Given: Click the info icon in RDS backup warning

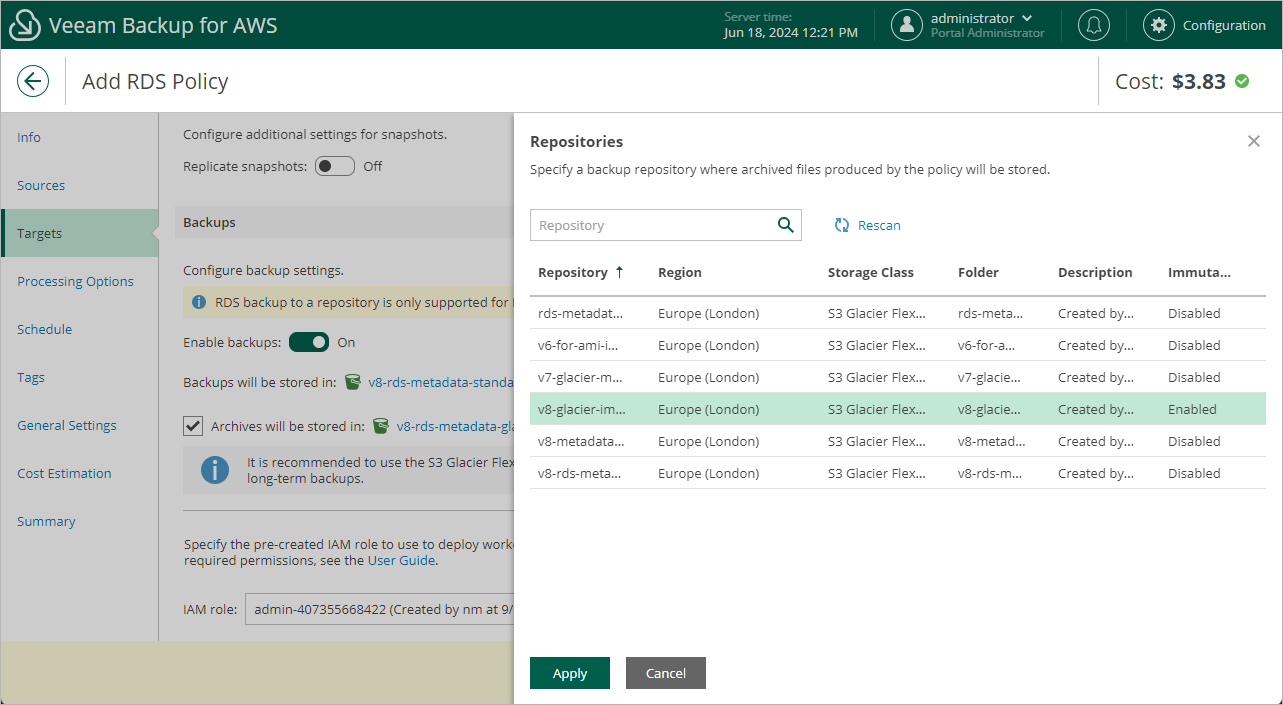Looking at the screenshot, I should tap(199, 302).
